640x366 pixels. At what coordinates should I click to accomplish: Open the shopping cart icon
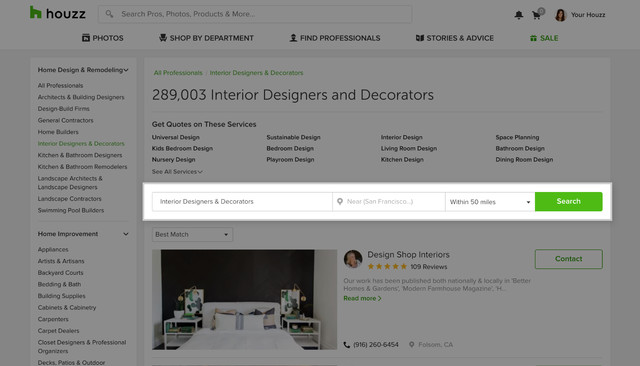point(537,16)
